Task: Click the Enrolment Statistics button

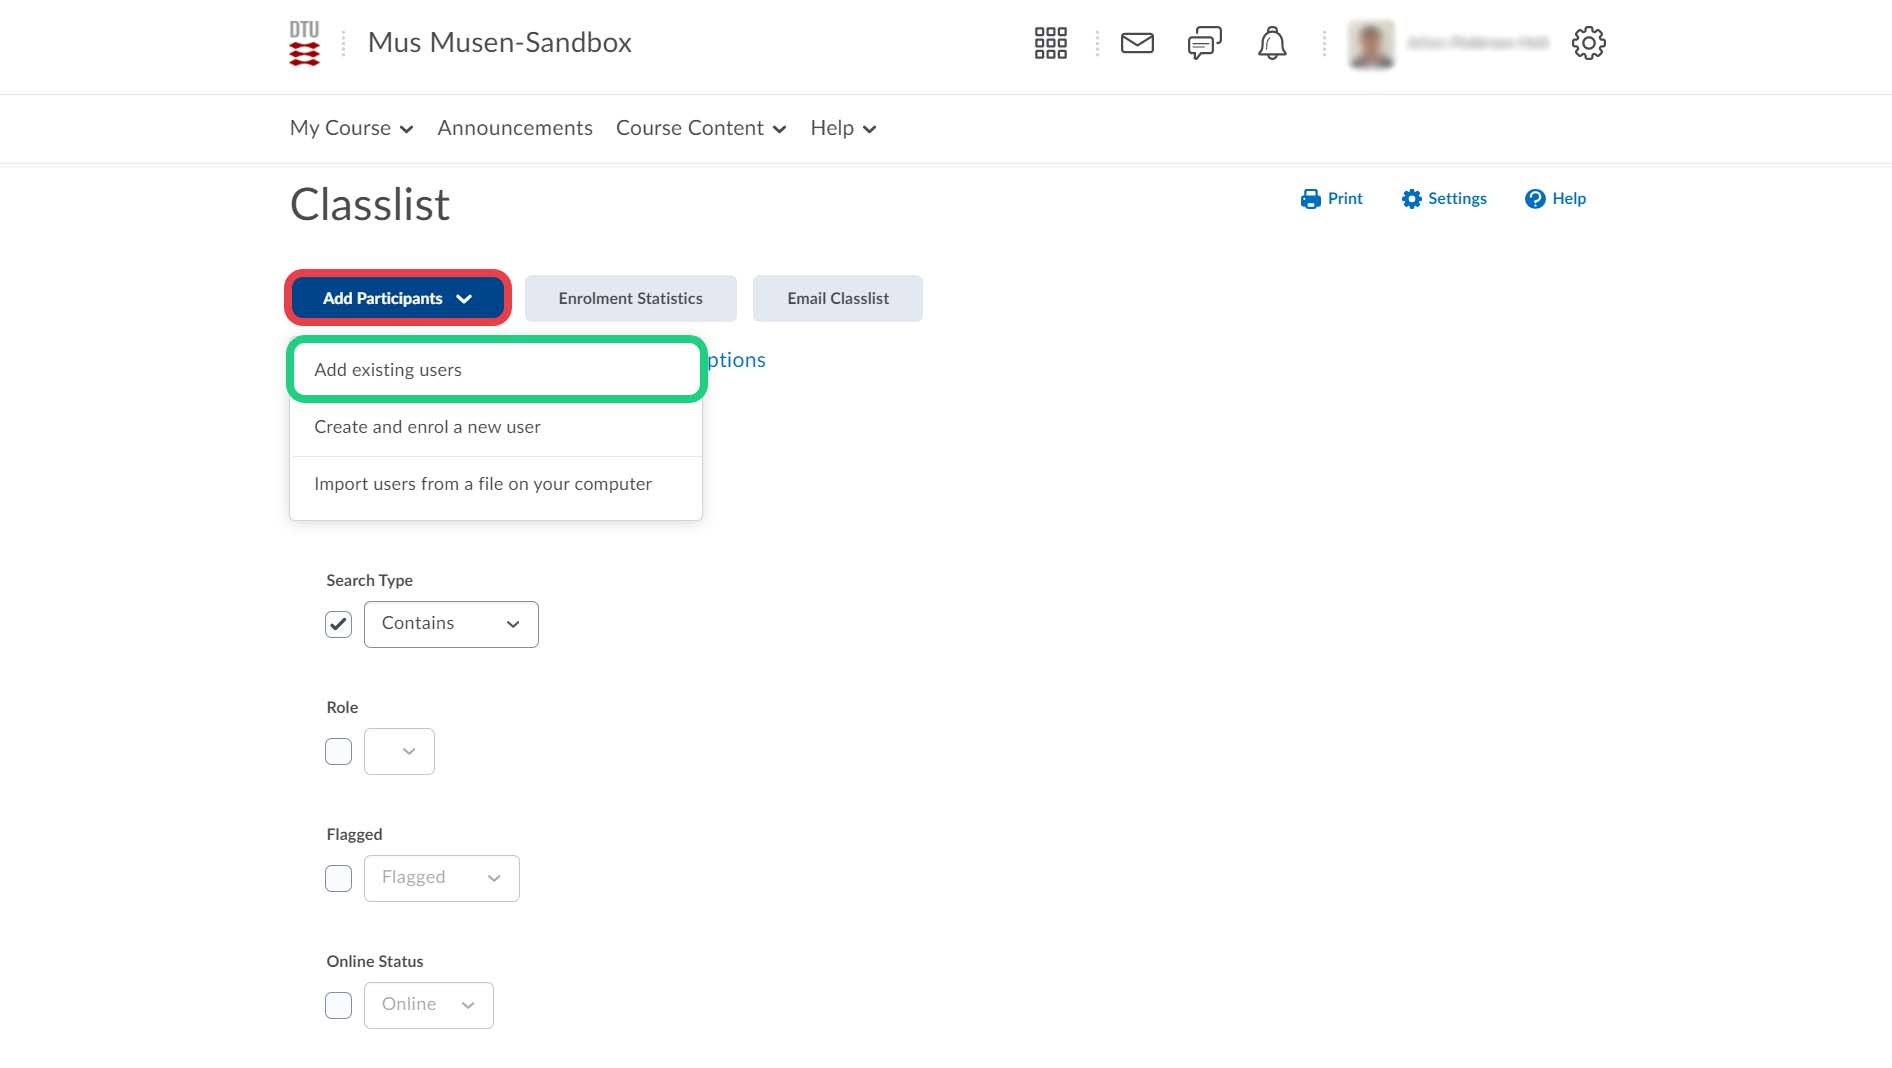Action: coord(630,298)
